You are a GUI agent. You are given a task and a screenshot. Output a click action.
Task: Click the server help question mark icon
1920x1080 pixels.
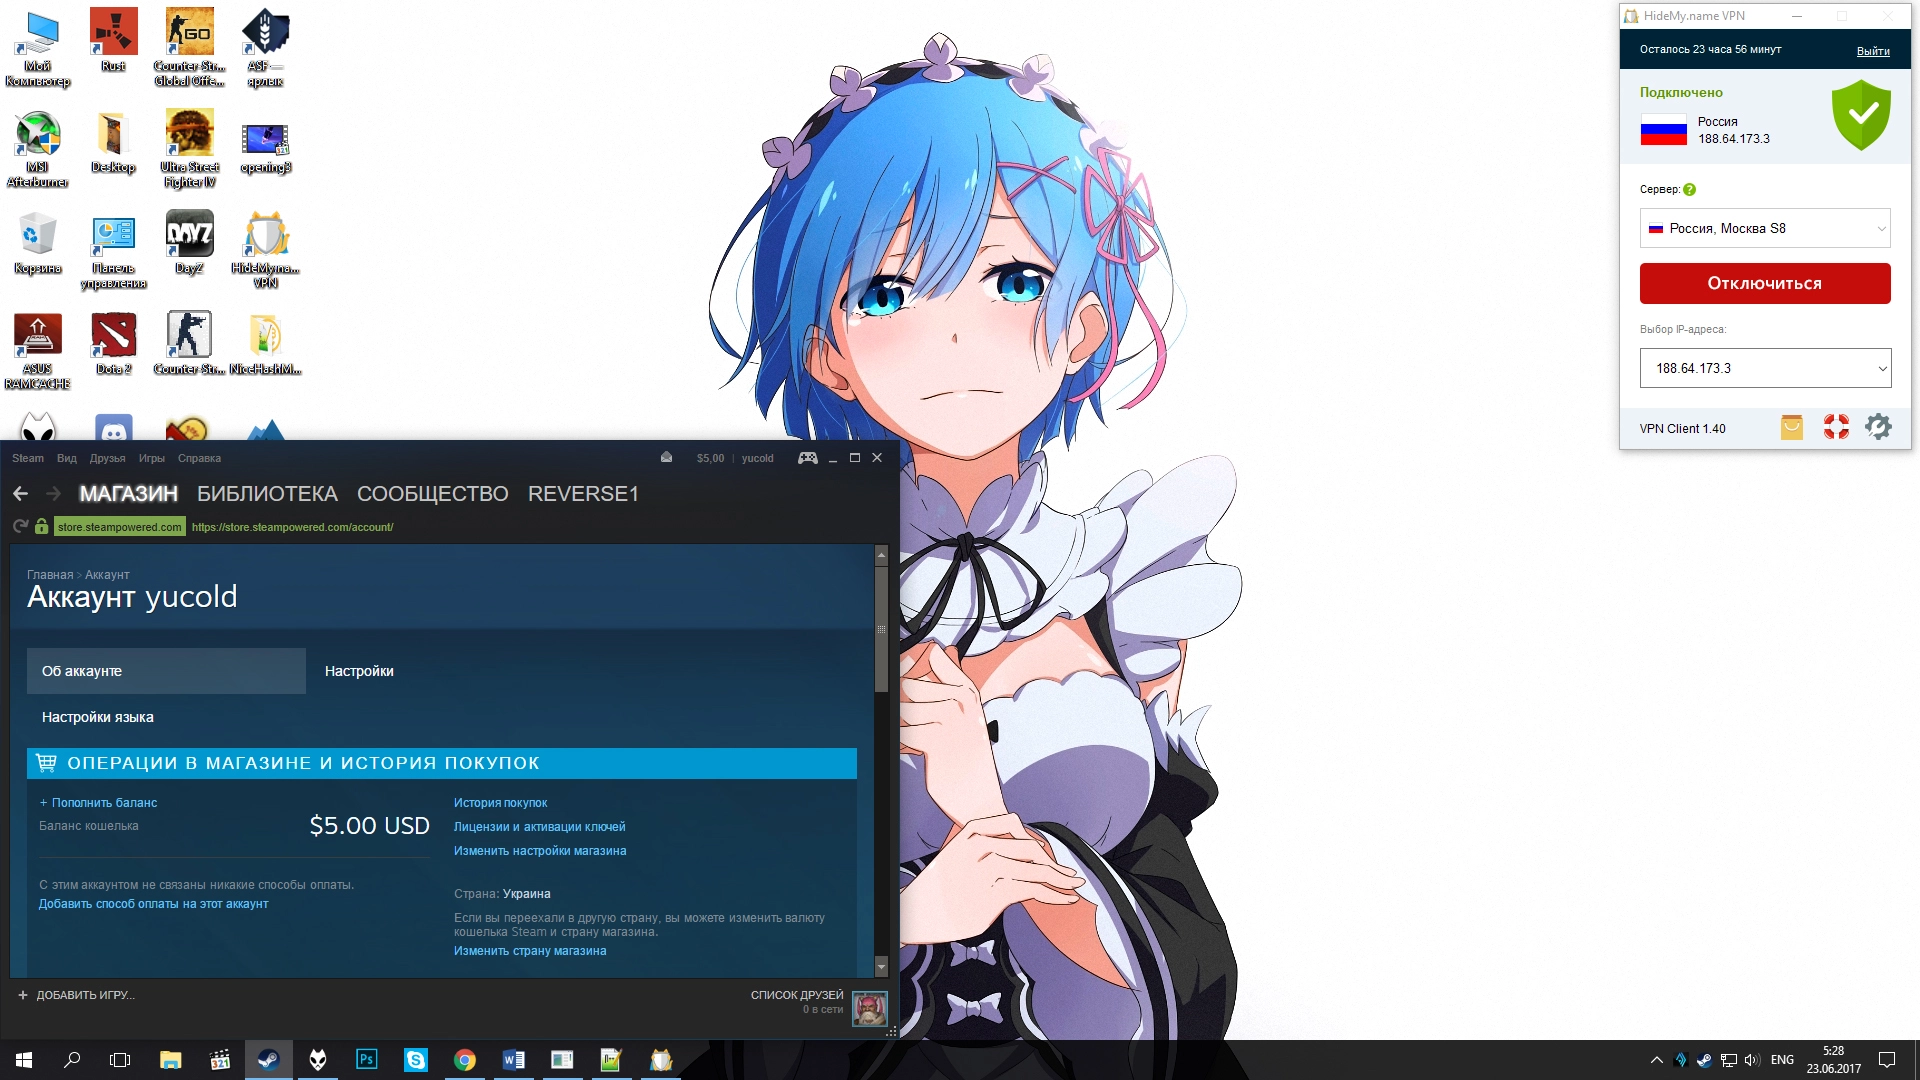[x=1689, y=190]
